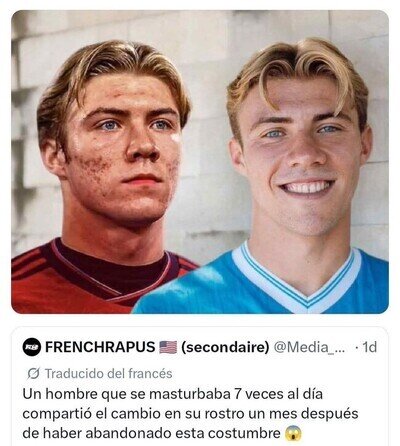Click the Traducido del francés label
Viewport: 400px width, 446px height.
tap(109, 374)
